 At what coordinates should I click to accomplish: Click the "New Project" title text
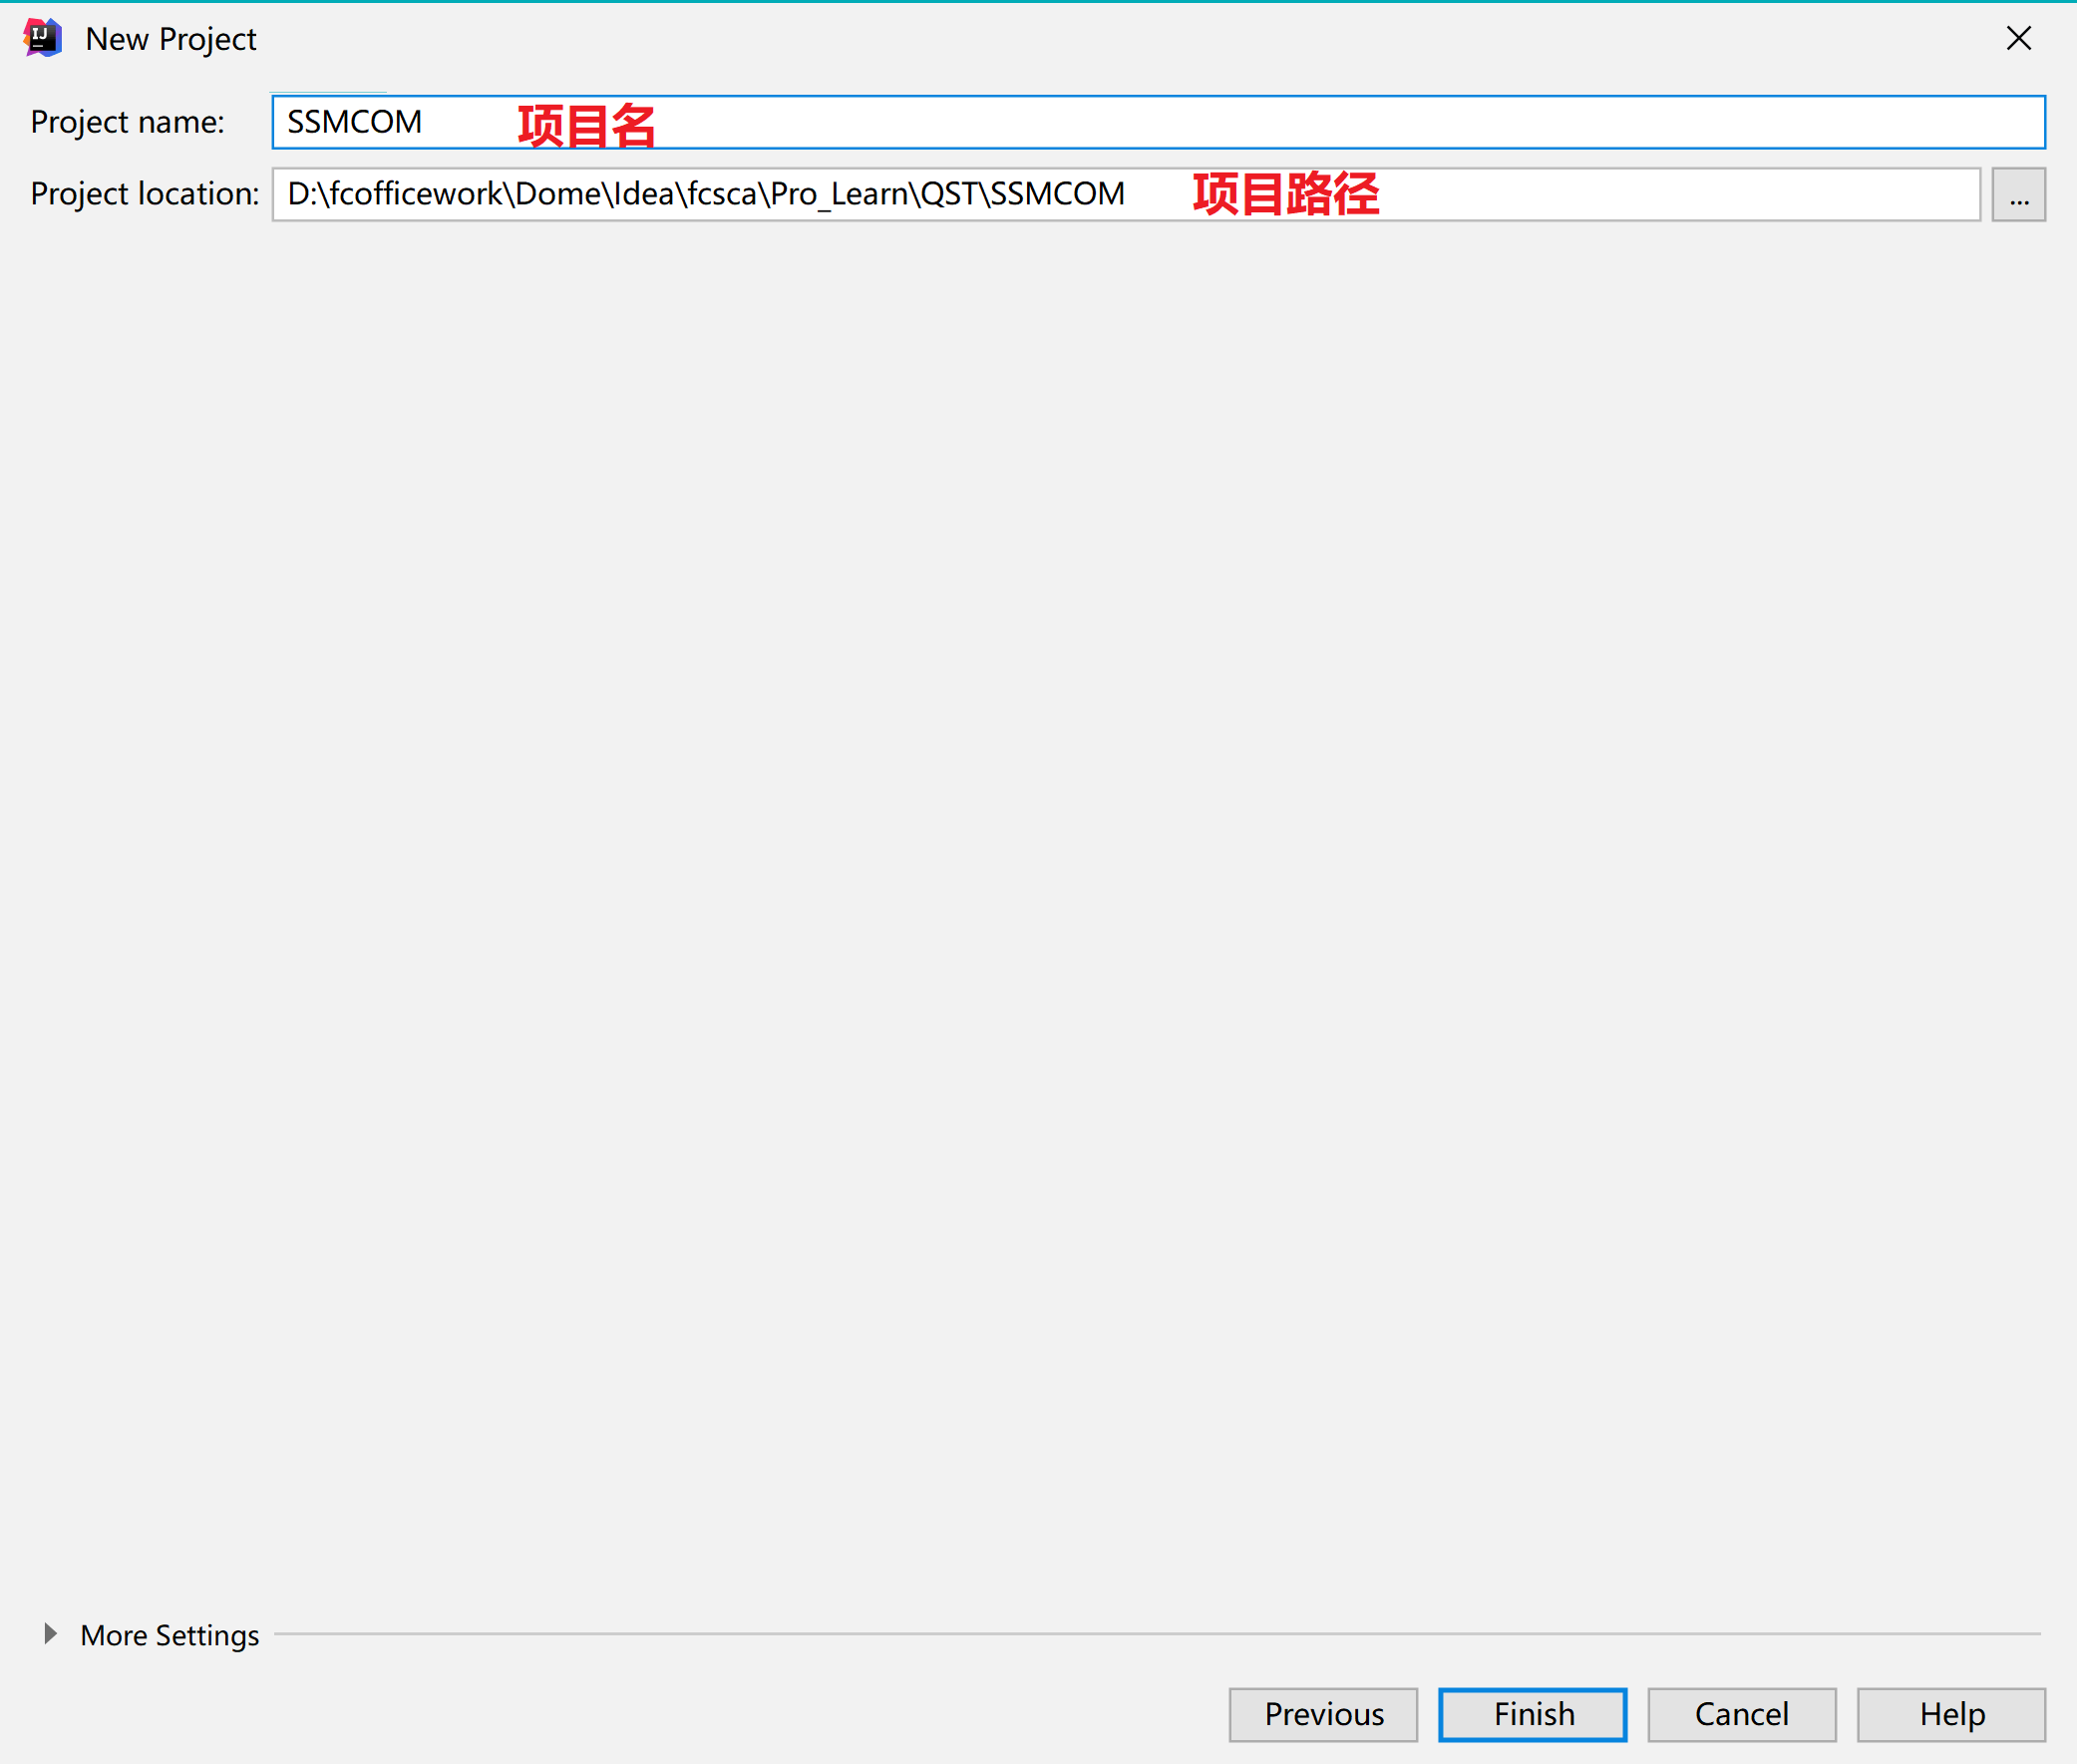(171, 39)
